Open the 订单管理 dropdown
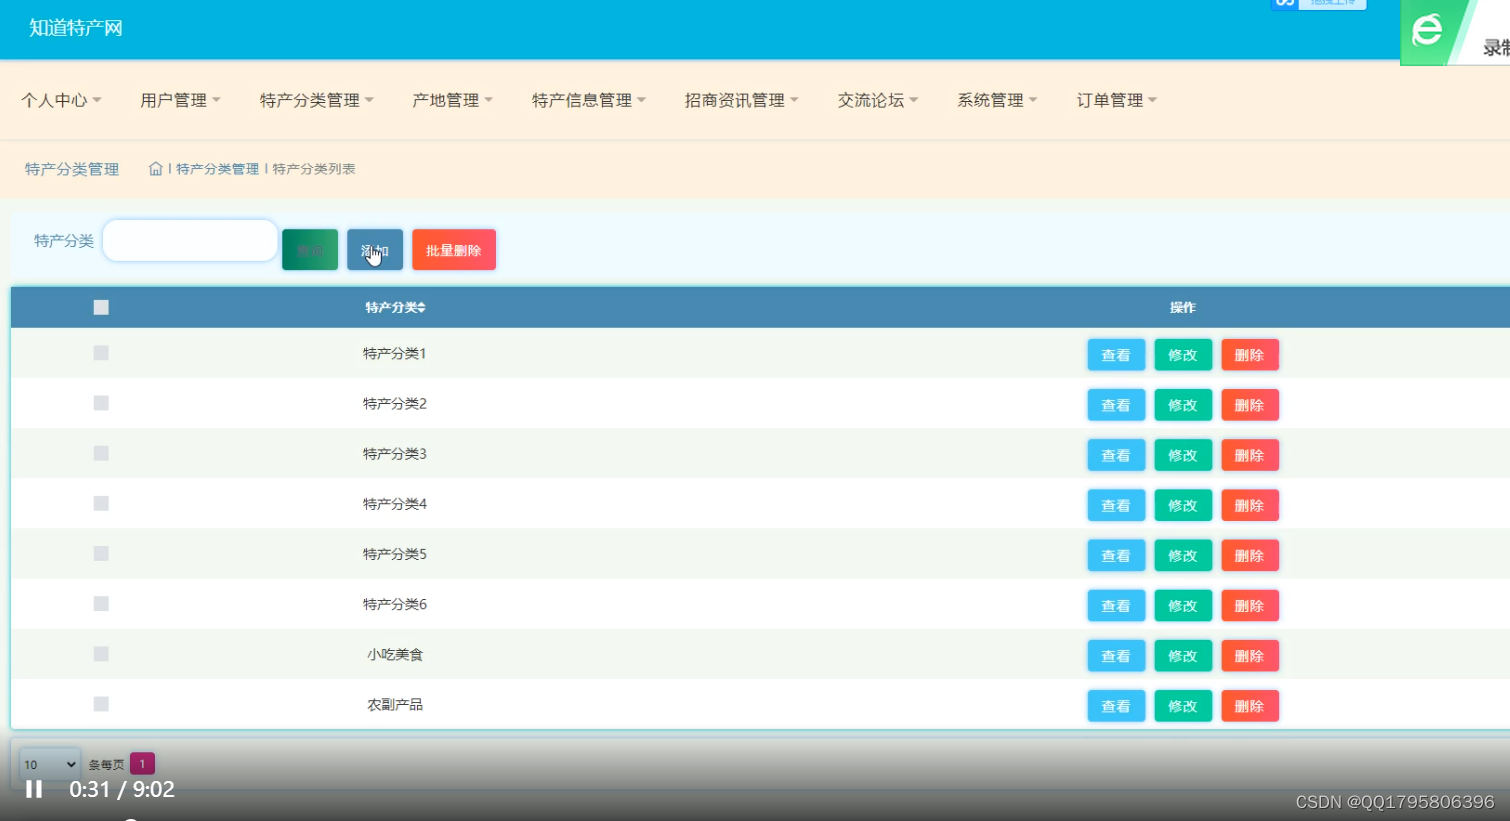The image size is (1510, 821). tap(1116, 100)
